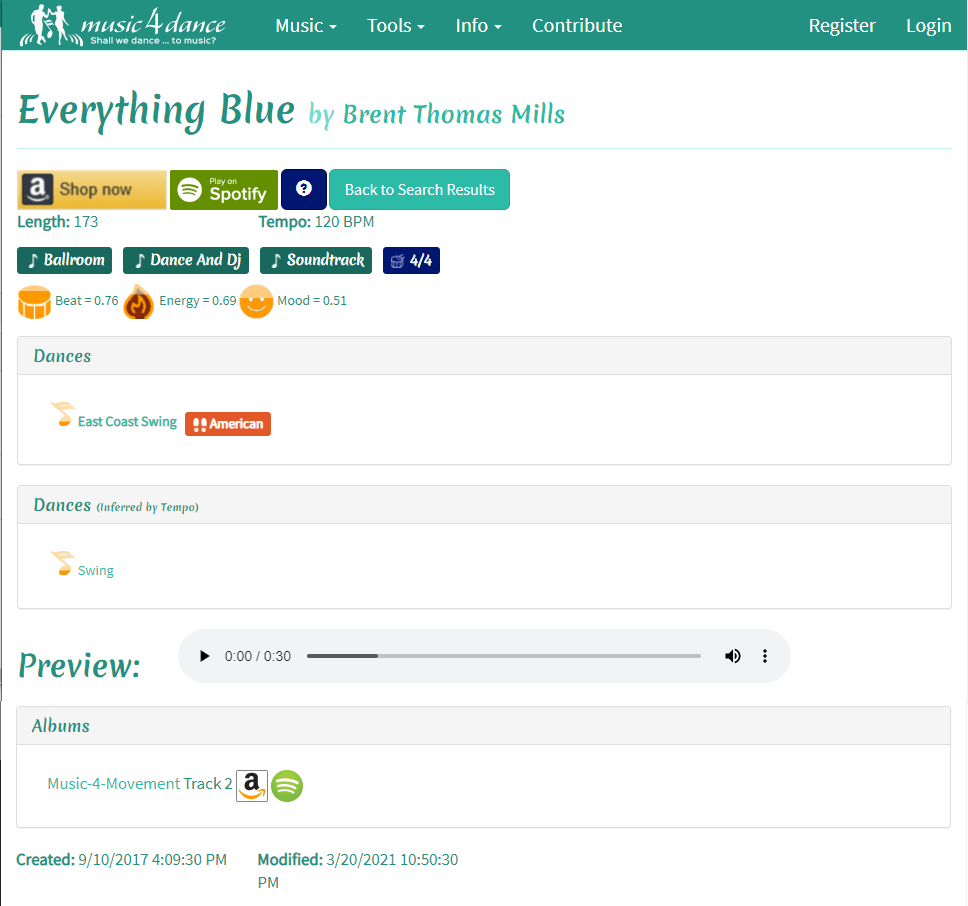
Task: Open the East Coast Swing dance link
Action: pyautogui.click(x=127, y=422)
